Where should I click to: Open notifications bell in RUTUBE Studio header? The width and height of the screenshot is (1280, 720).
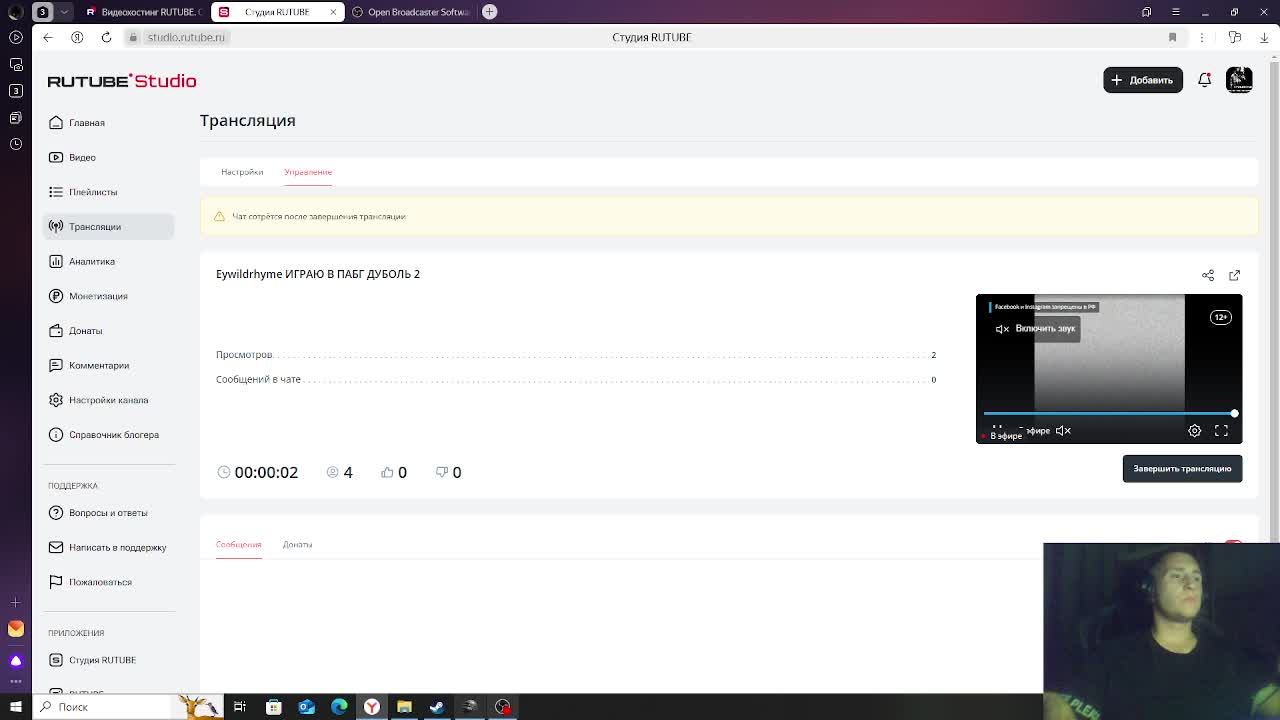click(x=1205, y=80)
